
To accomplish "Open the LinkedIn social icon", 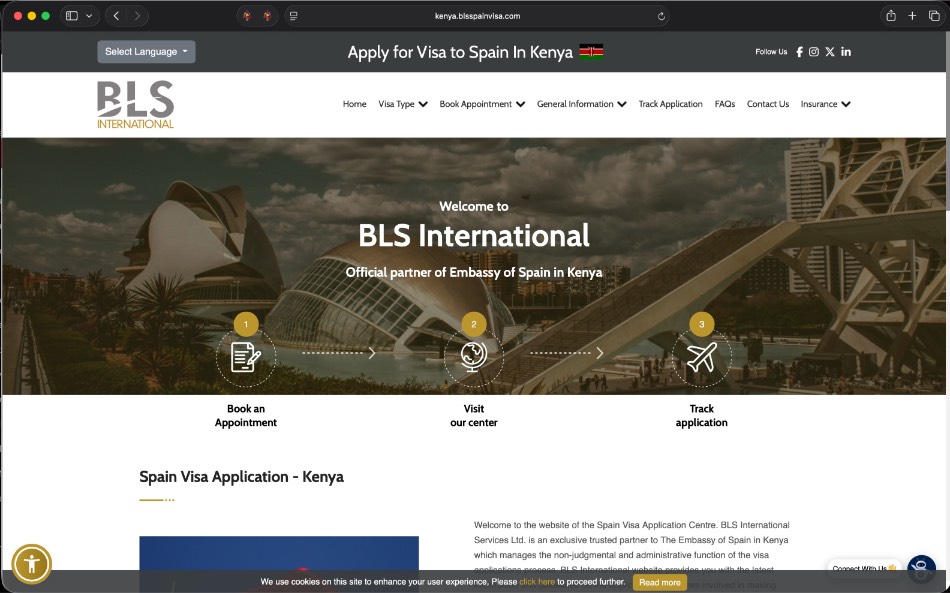I will pyautogui.click(x=846, y=52).
